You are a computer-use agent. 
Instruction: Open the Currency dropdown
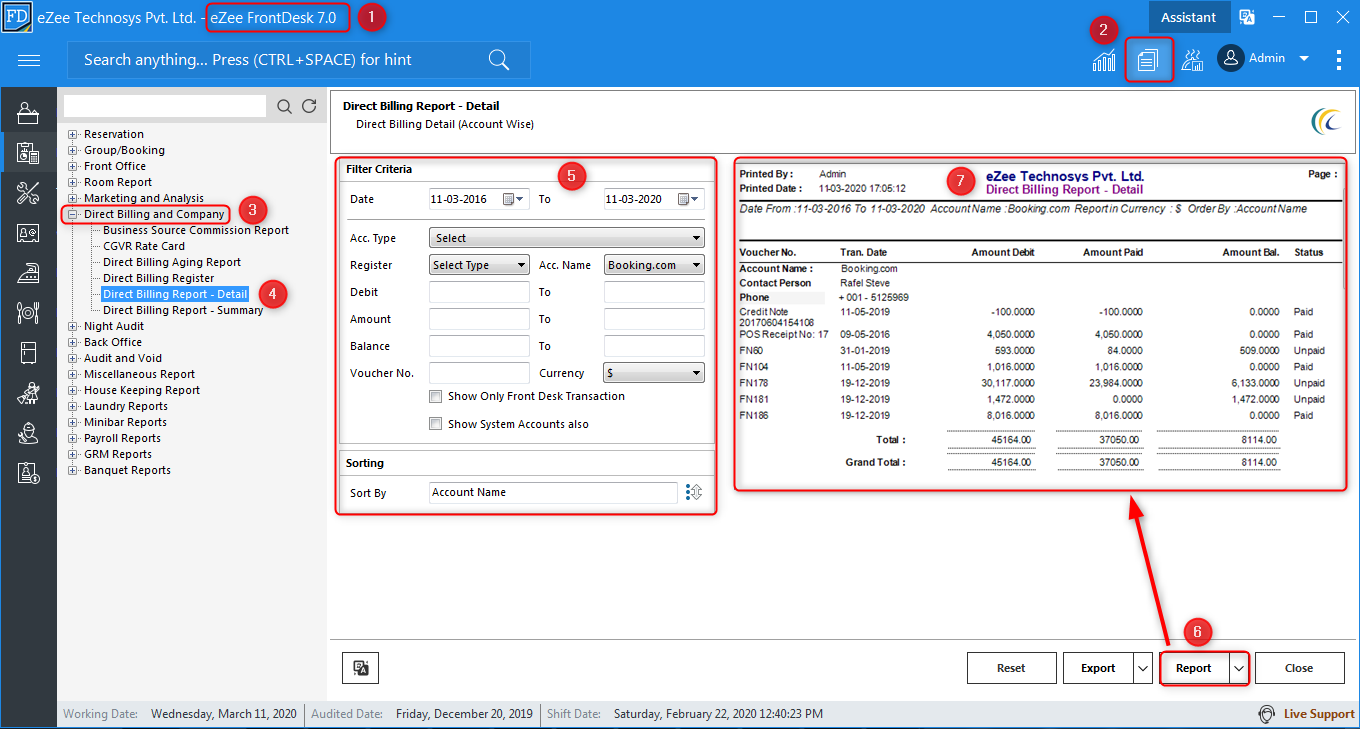pos(654,373)
